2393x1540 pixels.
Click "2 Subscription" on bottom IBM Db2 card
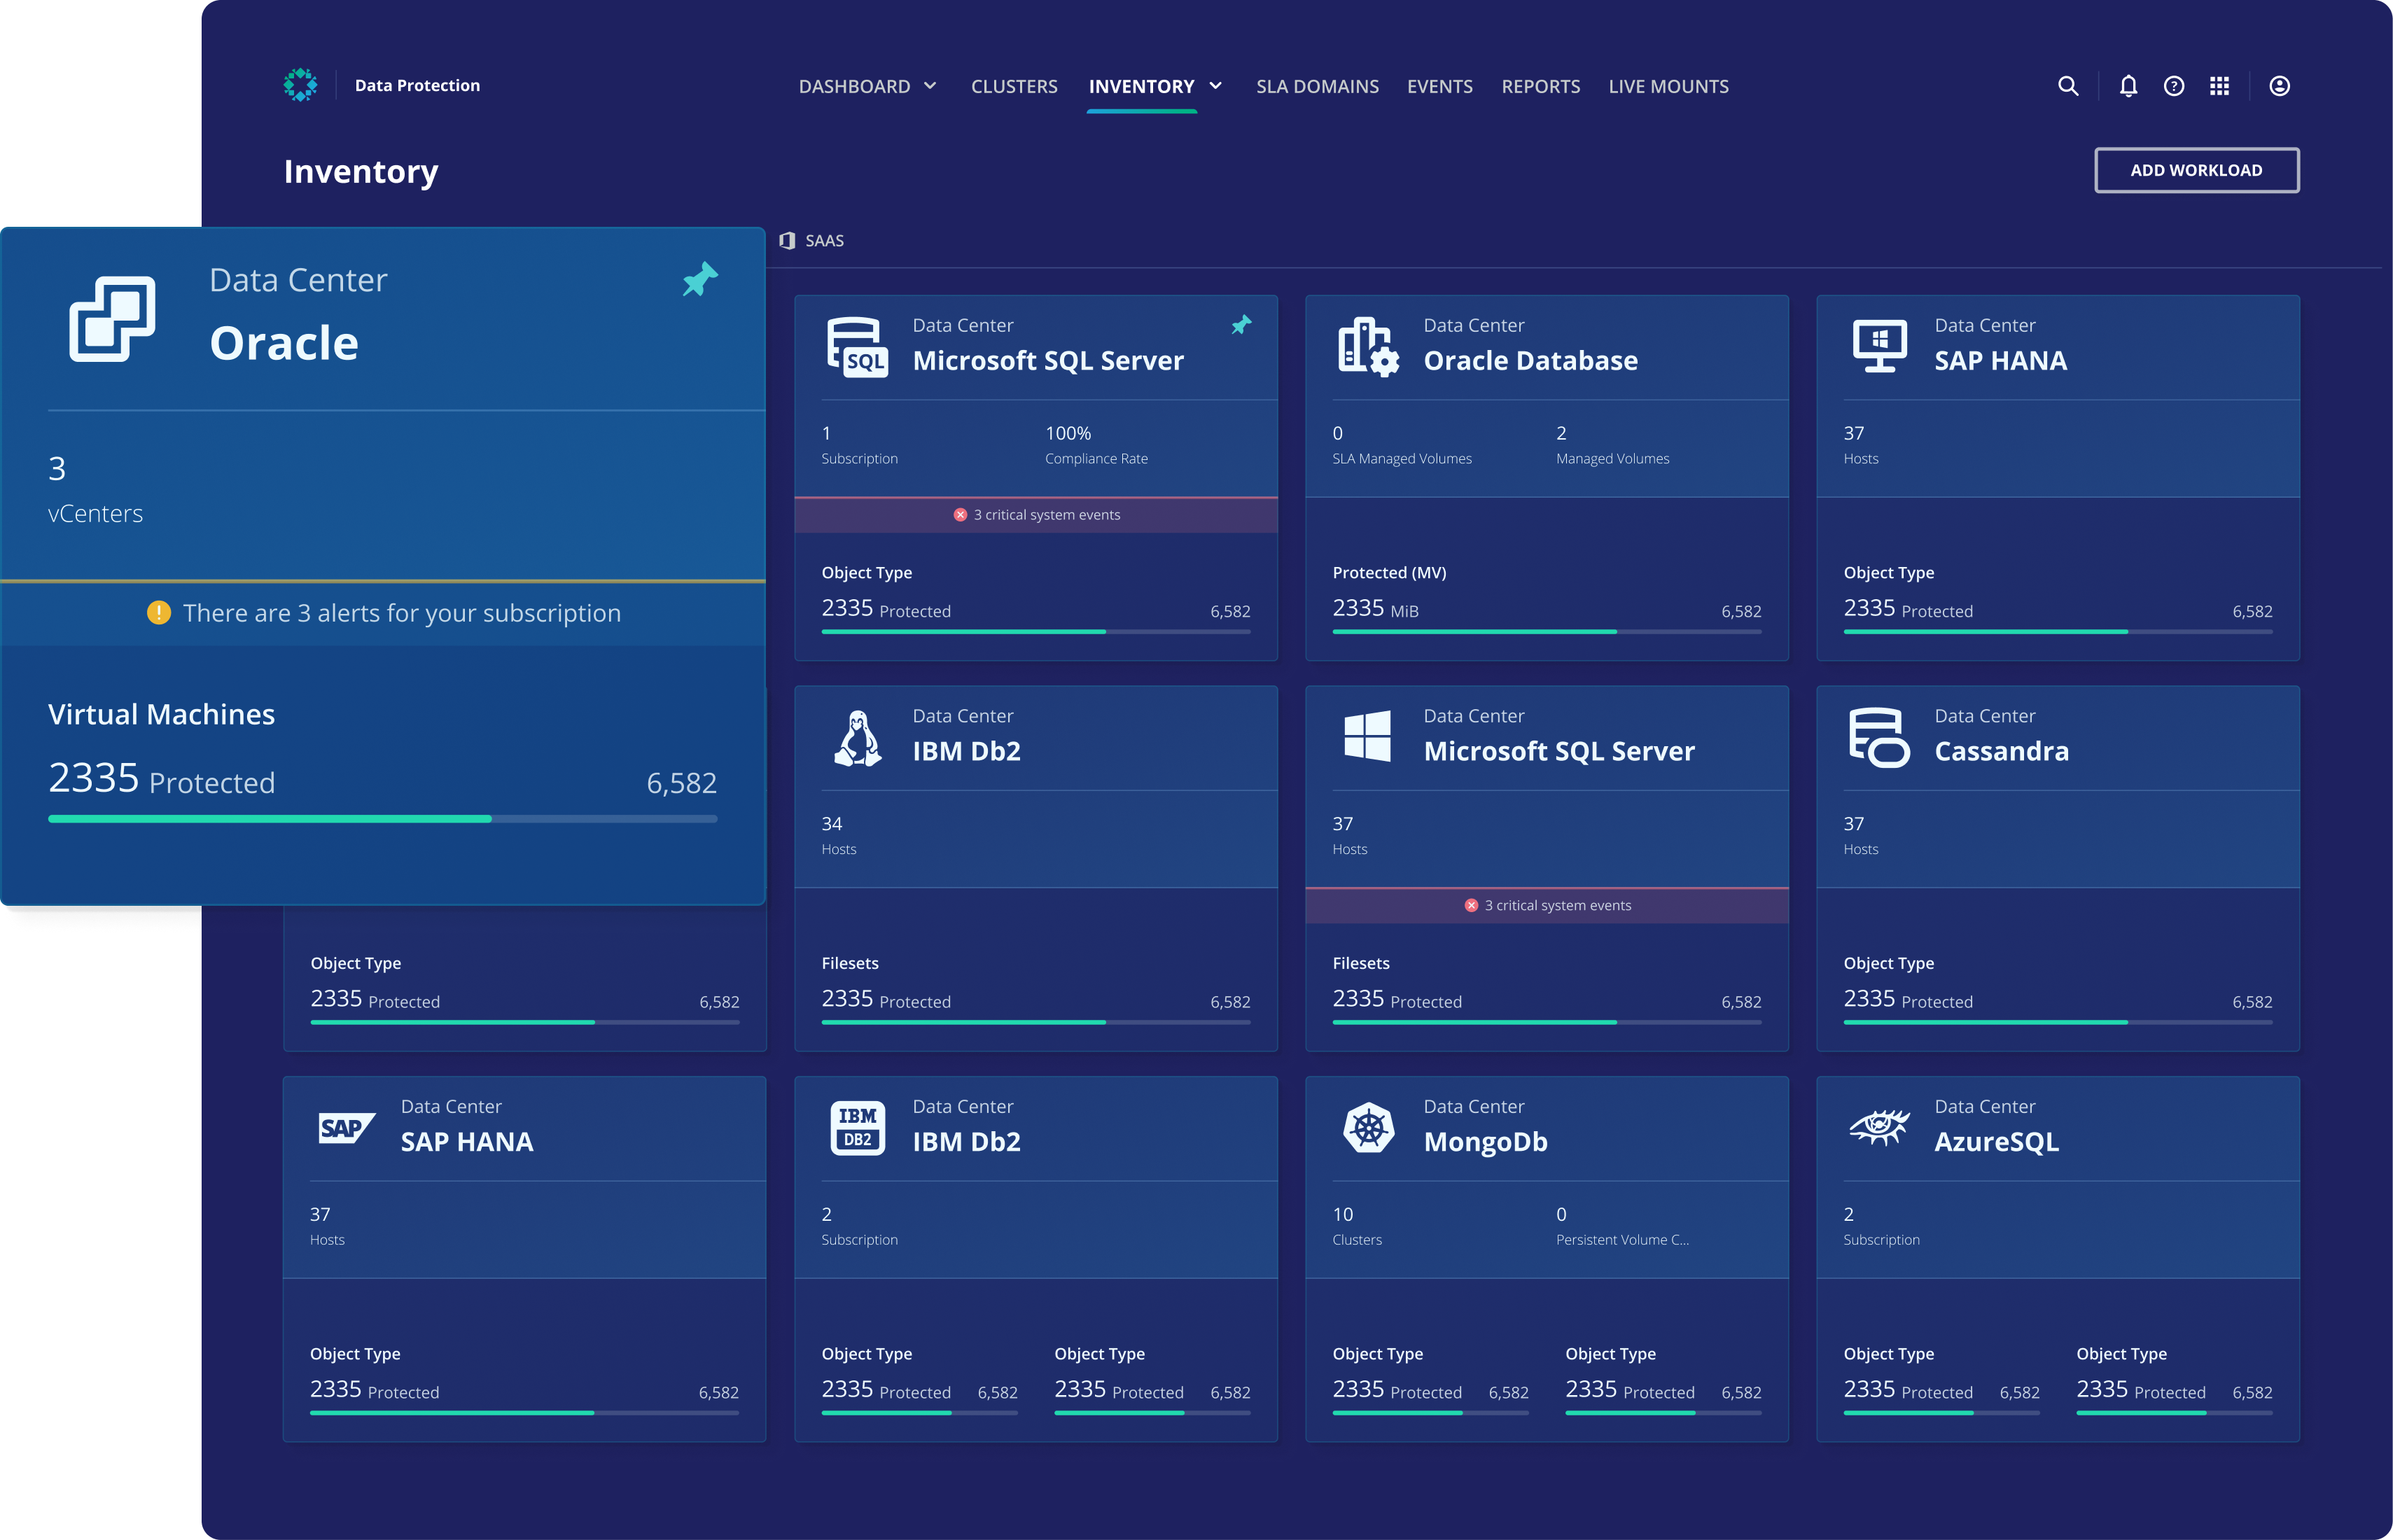(859, 1226)
